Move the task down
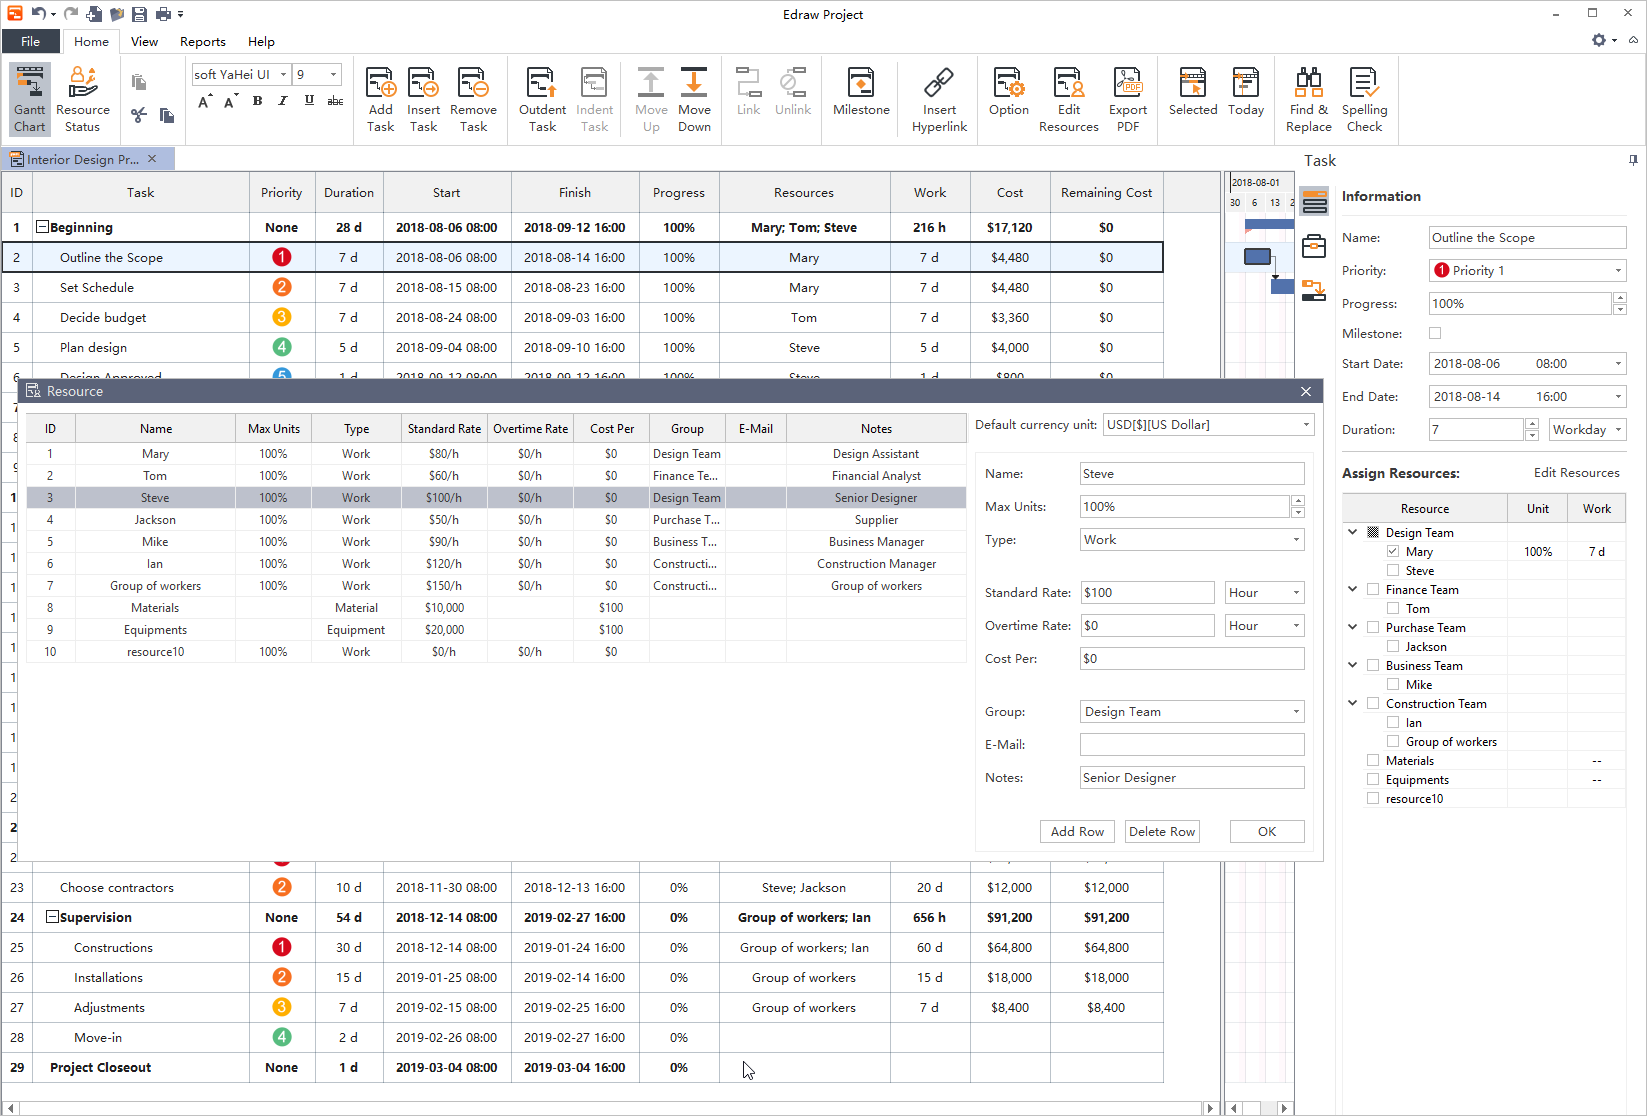Screen dimensions: 1647x1116 (694, 99)
